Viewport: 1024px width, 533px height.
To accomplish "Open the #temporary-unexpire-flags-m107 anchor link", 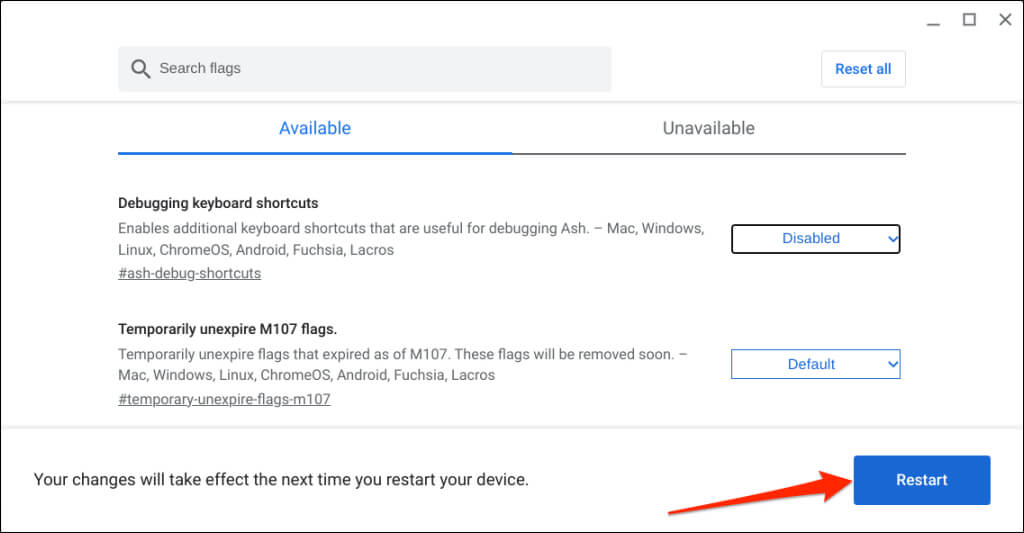I will click(x=224, y=399).
